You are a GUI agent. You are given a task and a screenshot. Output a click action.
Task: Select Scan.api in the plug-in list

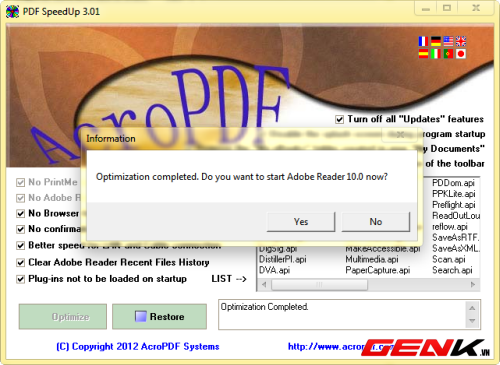(449, 259)
